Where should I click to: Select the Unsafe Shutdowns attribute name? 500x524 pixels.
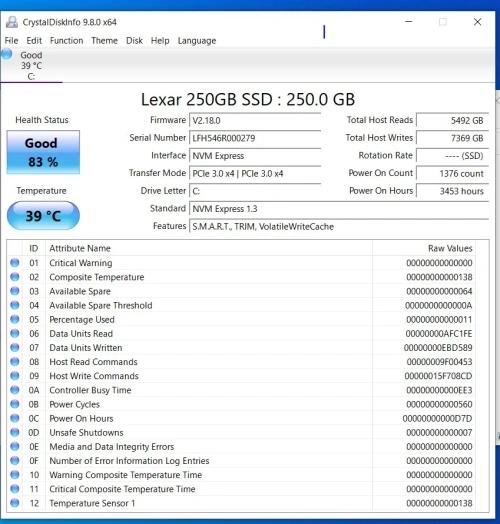pos(86,433)
